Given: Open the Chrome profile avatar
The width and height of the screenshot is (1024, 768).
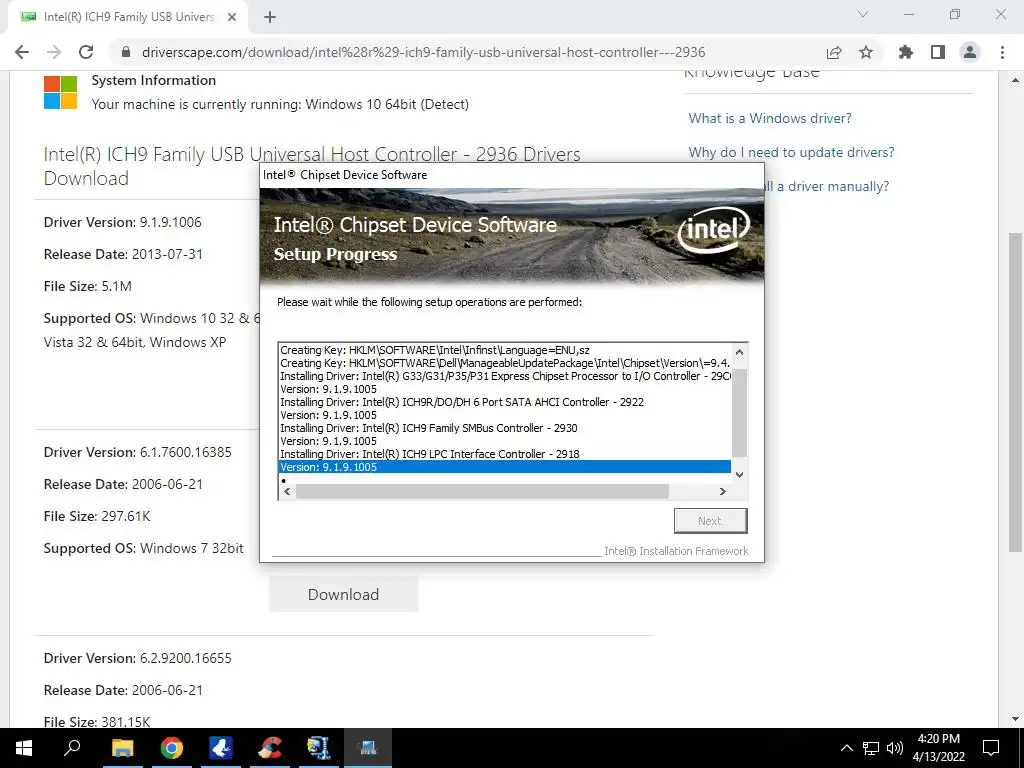Looking at the screenshot, I should pos(970,52).
